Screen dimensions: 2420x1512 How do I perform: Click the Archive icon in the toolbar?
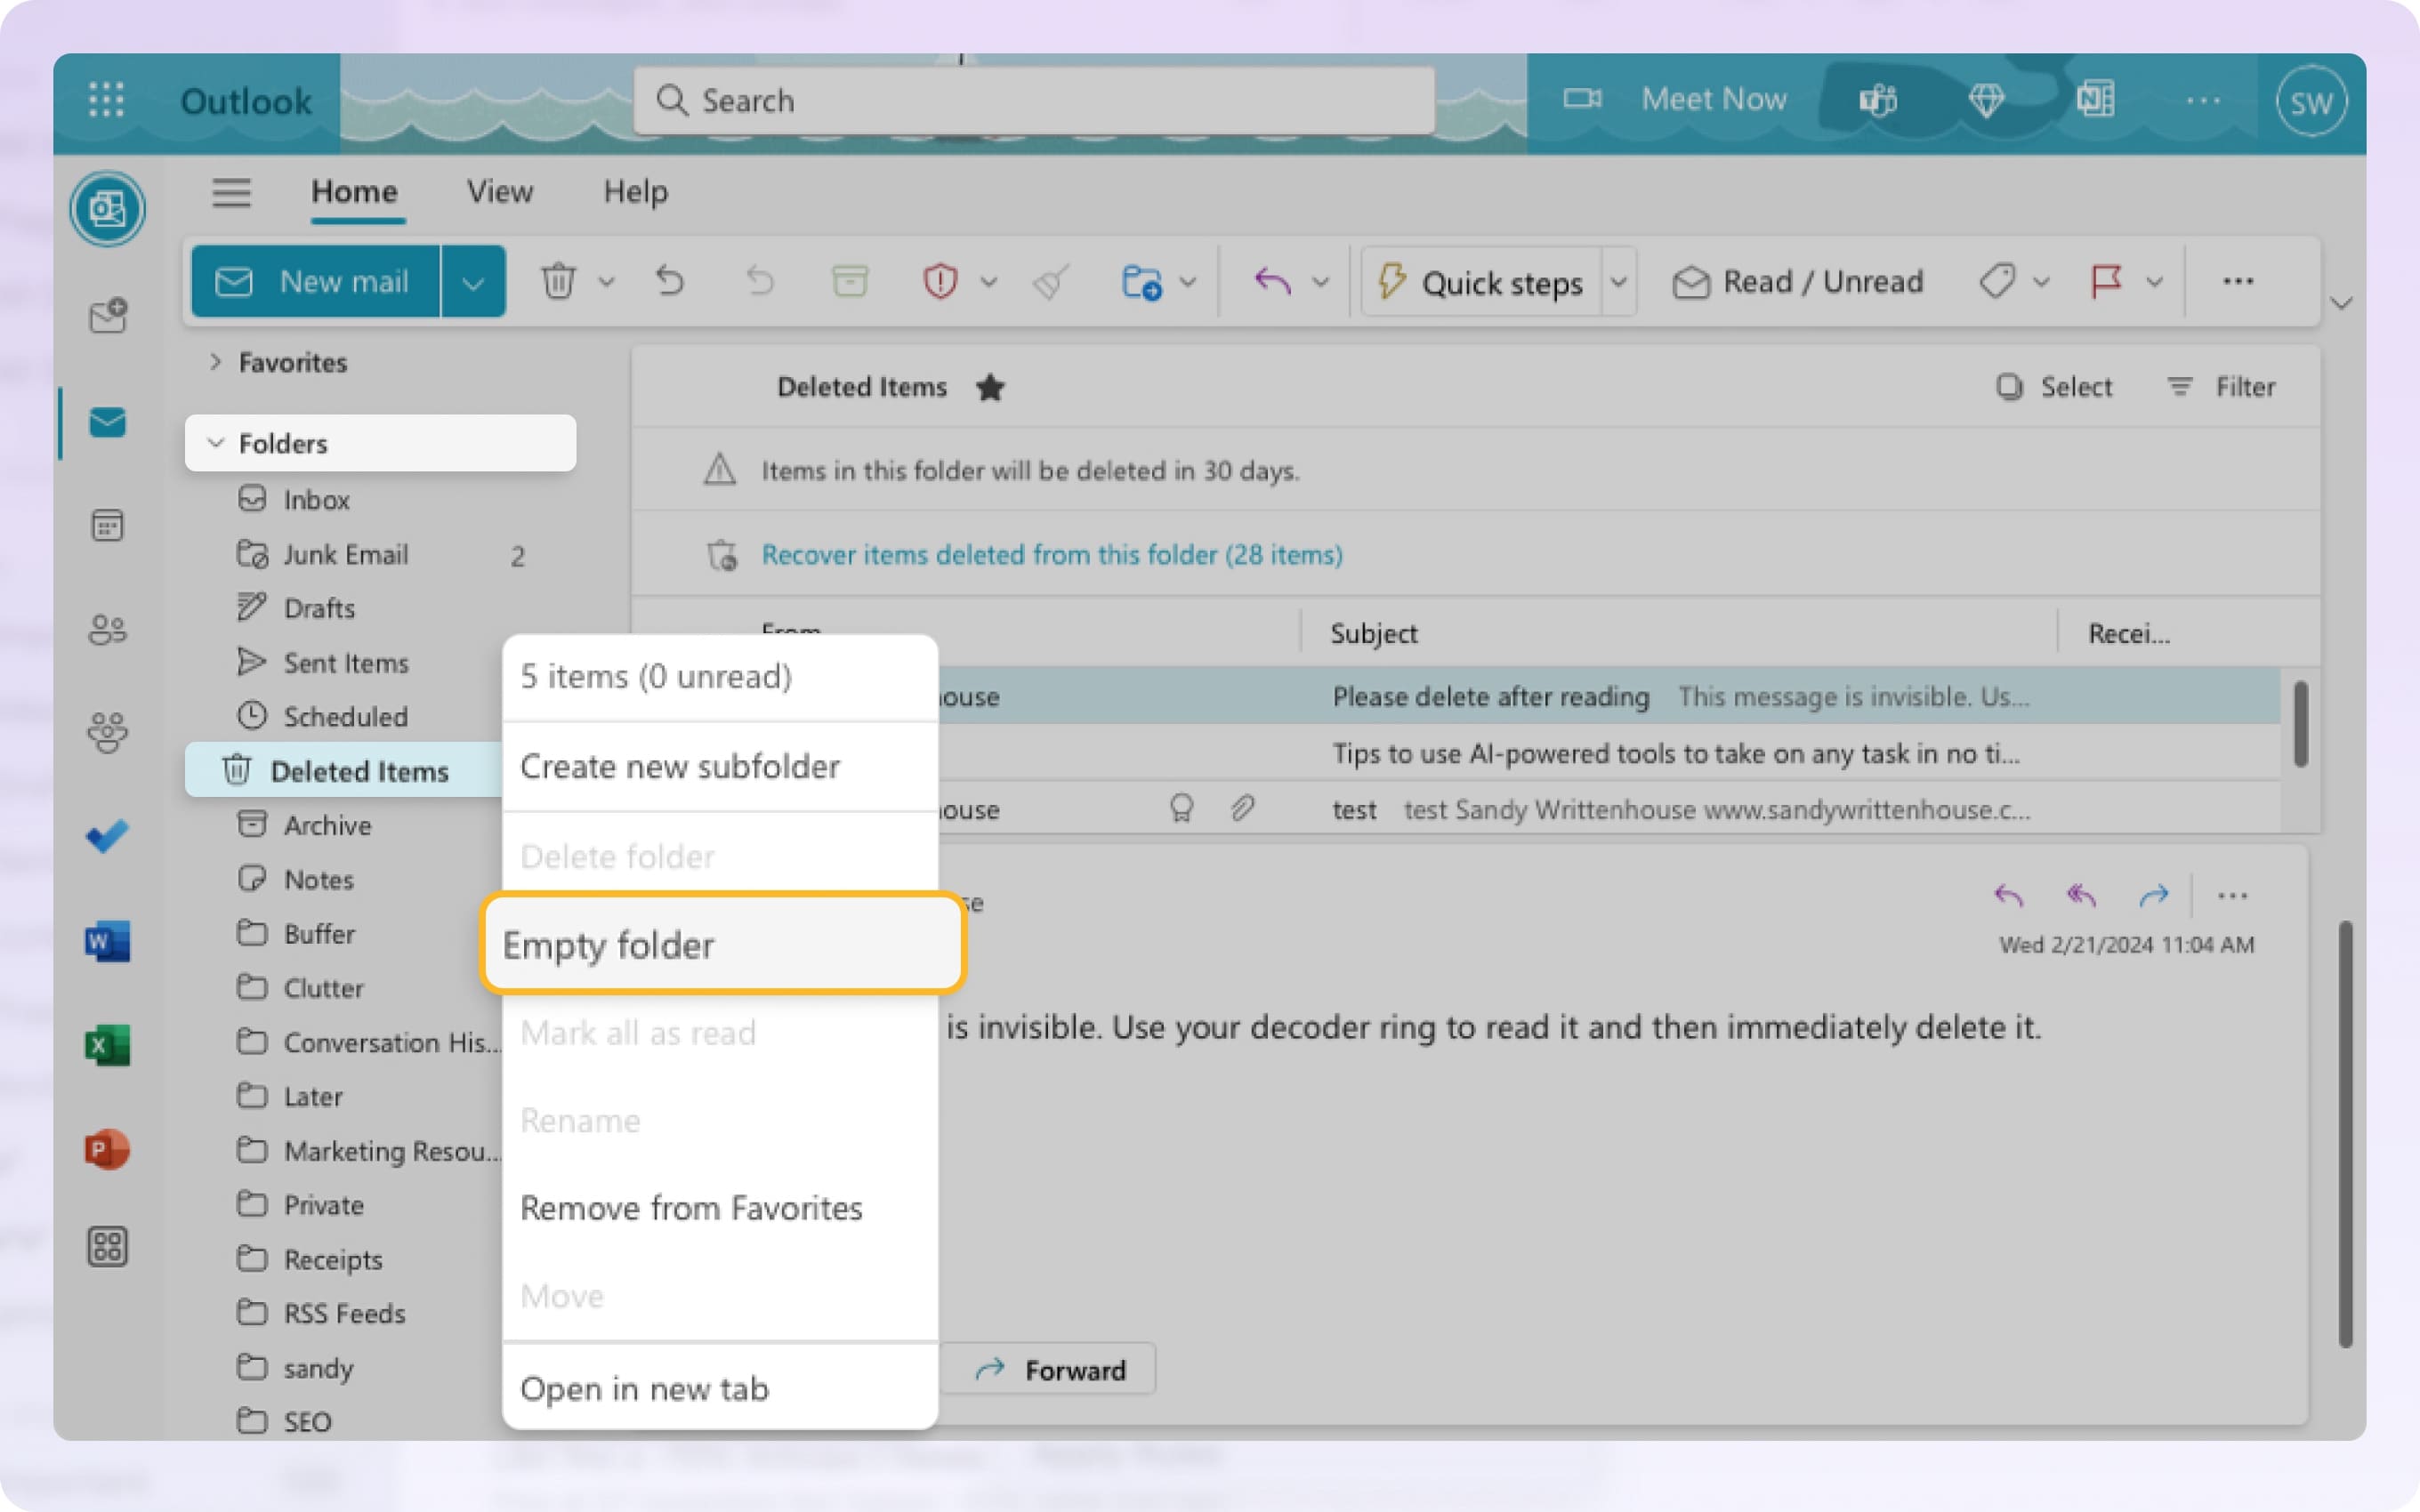pyautogui.click(x=849, y=282)
